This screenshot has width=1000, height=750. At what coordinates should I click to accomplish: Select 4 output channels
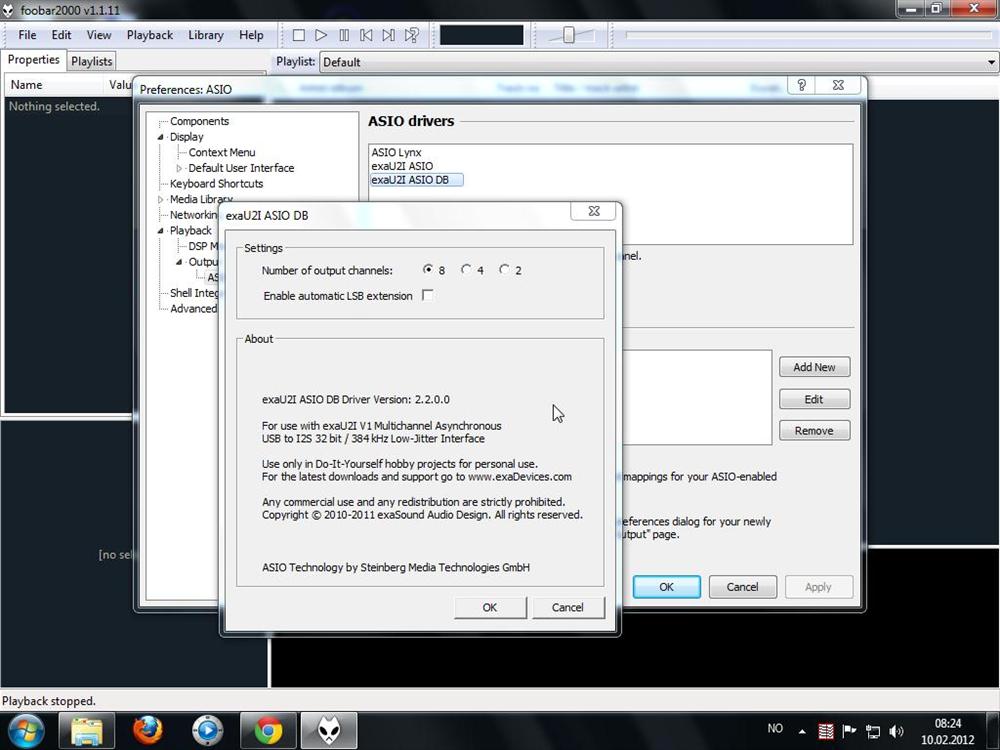466,270
